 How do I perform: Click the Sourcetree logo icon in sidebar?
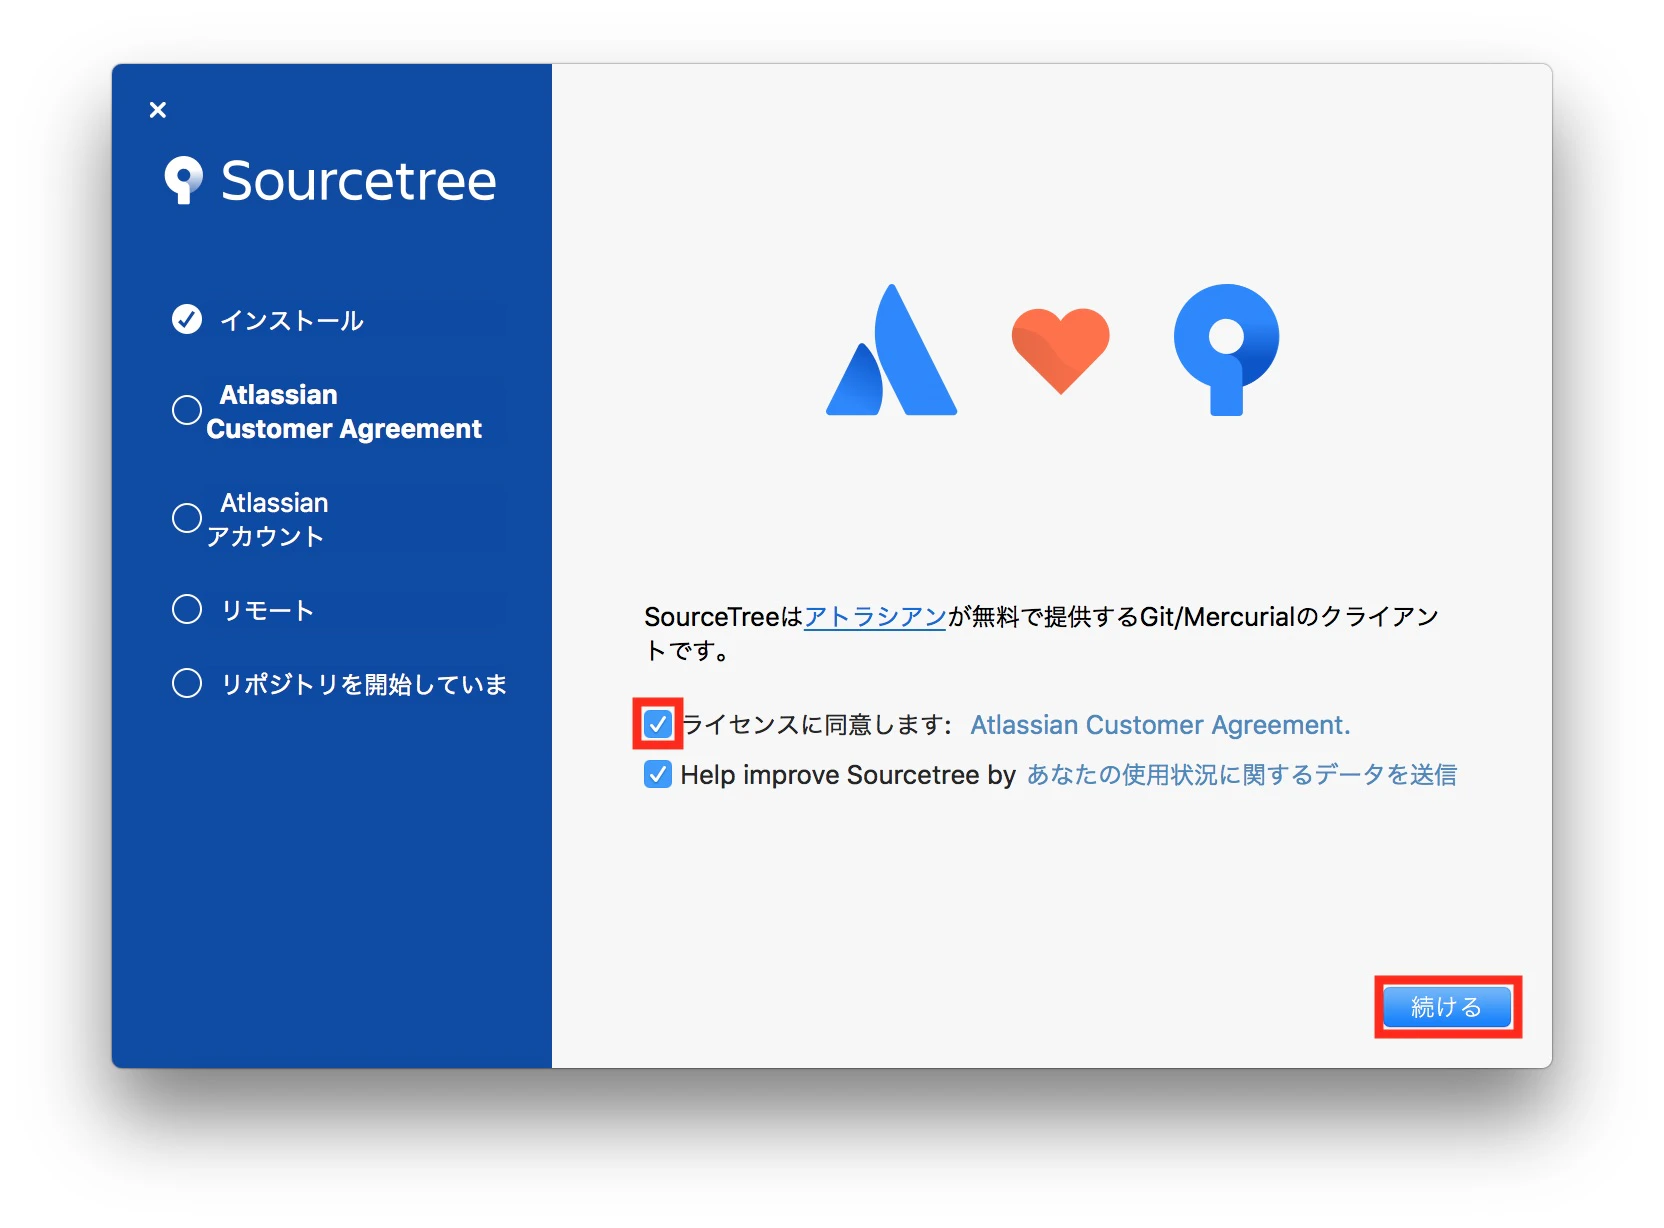183,181
